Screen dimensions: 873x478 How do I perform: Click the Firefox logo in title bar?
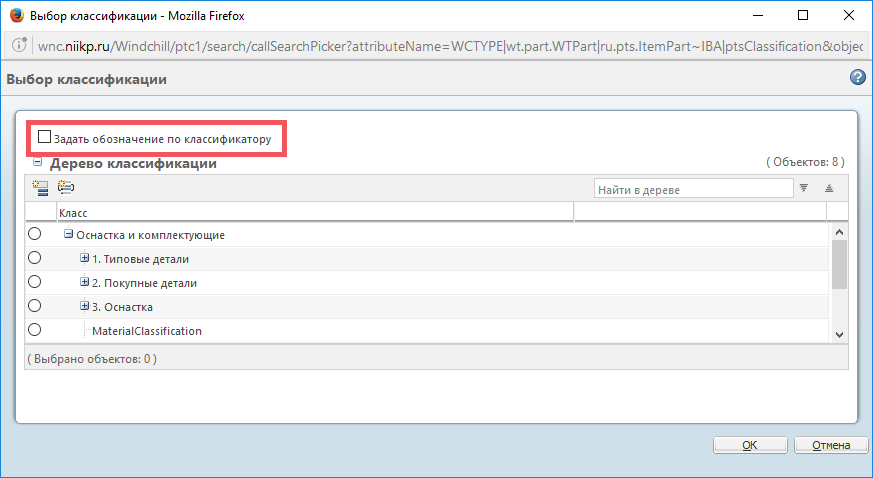17,15
